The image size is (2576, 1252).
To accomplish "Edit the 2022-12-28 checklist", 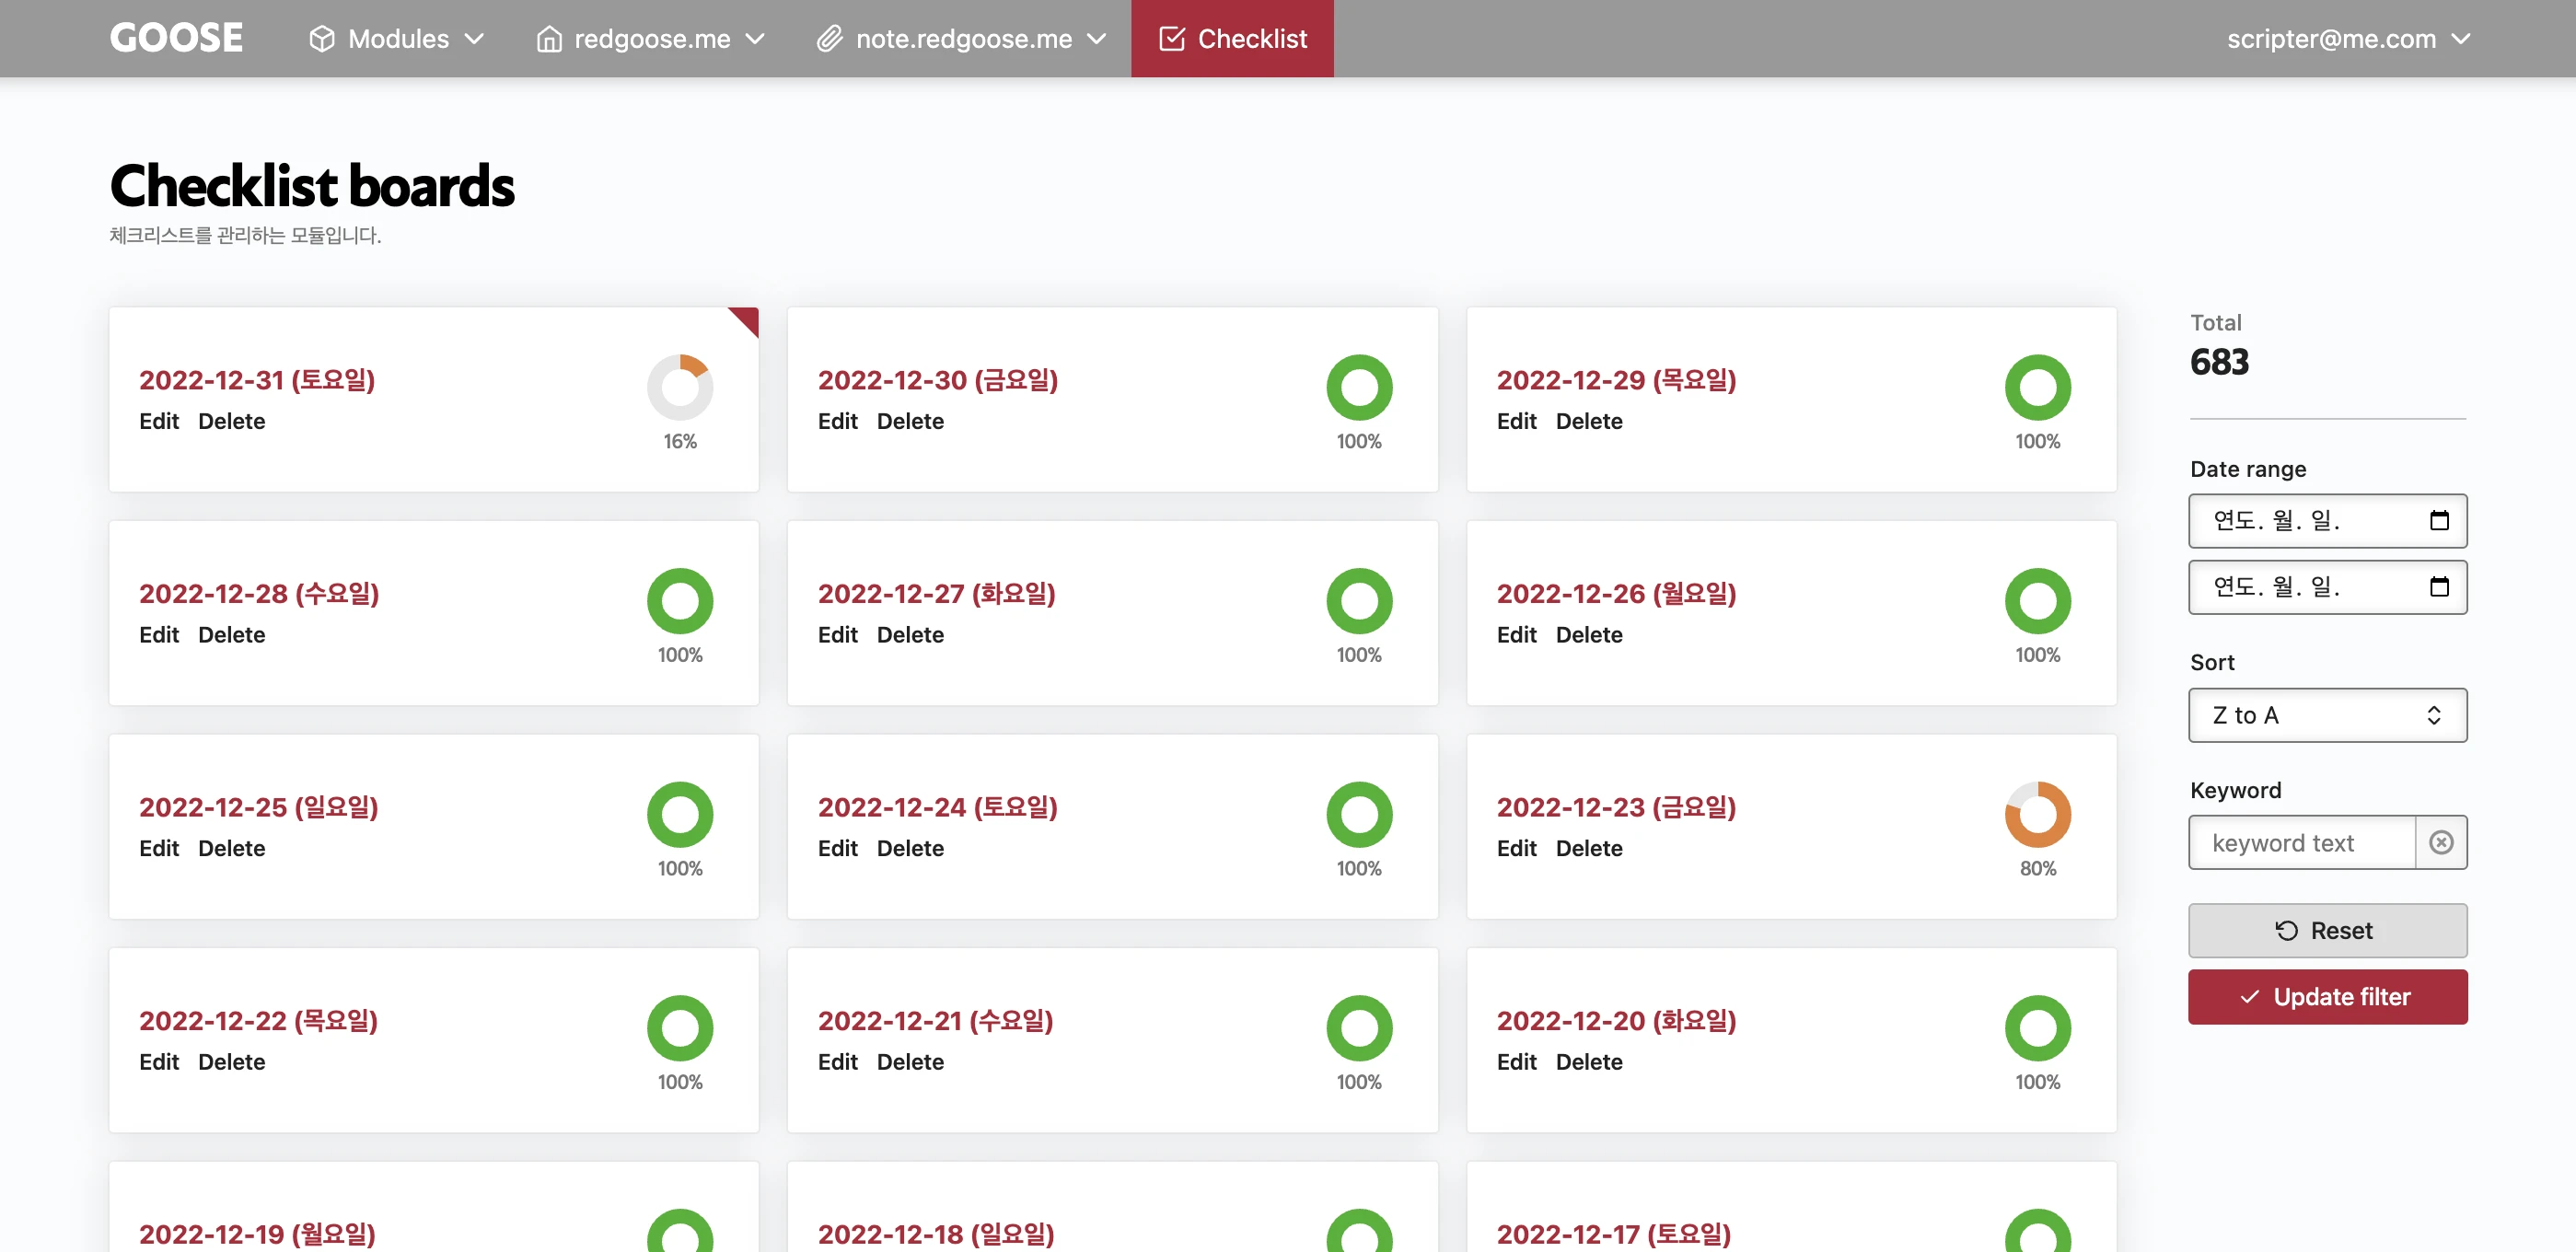I will click(159, 634).
